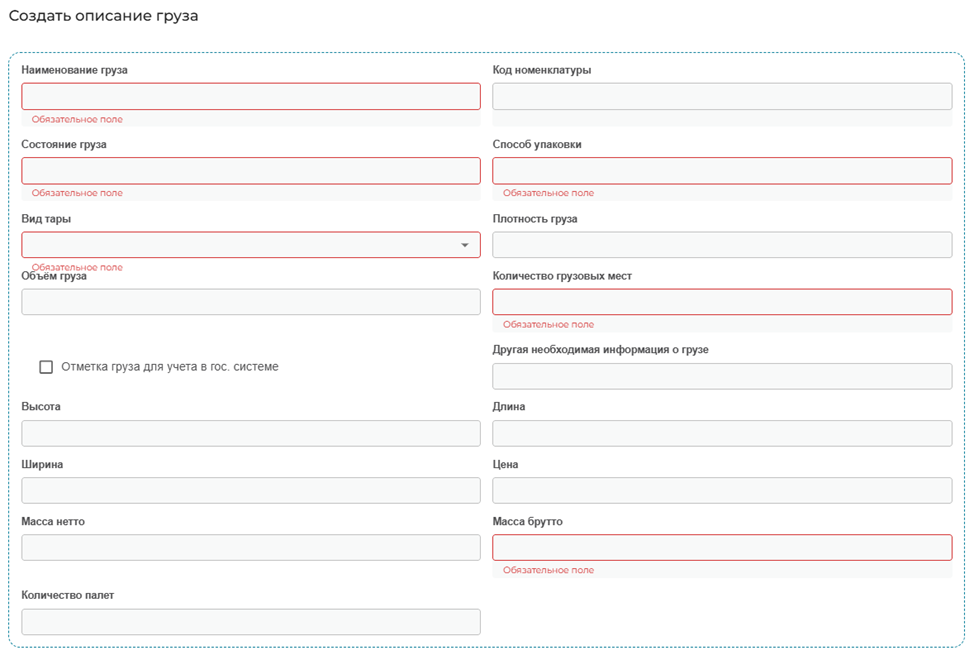Click the Количество палет field
974x660 pixels.
pyautogui.click(x=250, y=621)
